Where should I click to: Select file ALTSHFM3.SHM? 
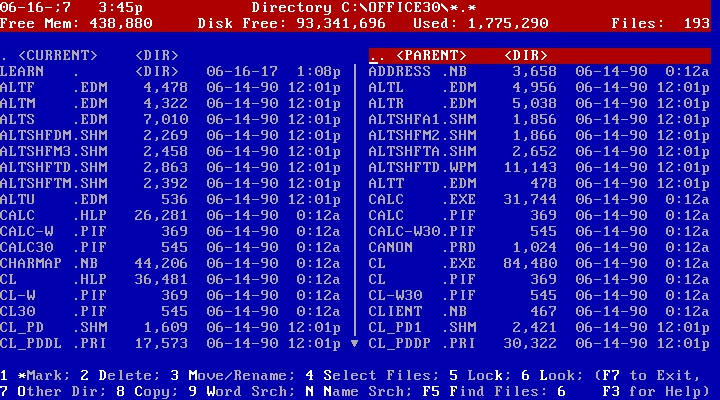[171, 152]
